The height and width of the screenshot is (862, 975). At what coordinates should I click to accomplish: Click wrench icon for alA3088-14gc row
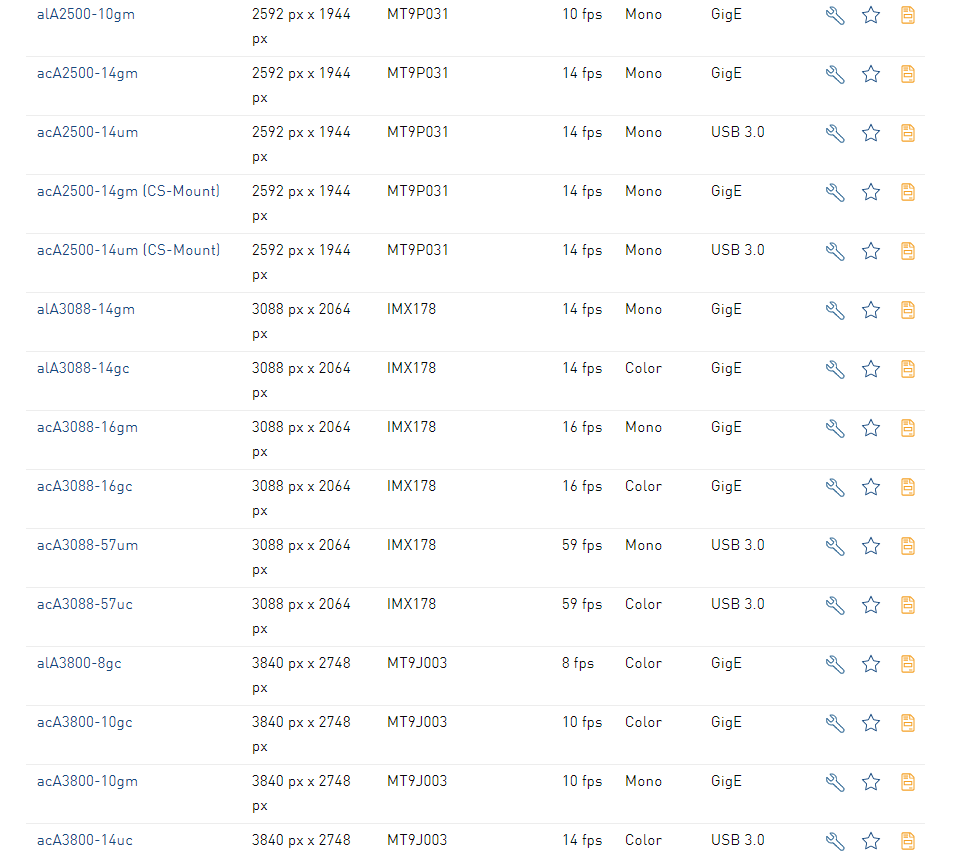click(835, 369)
